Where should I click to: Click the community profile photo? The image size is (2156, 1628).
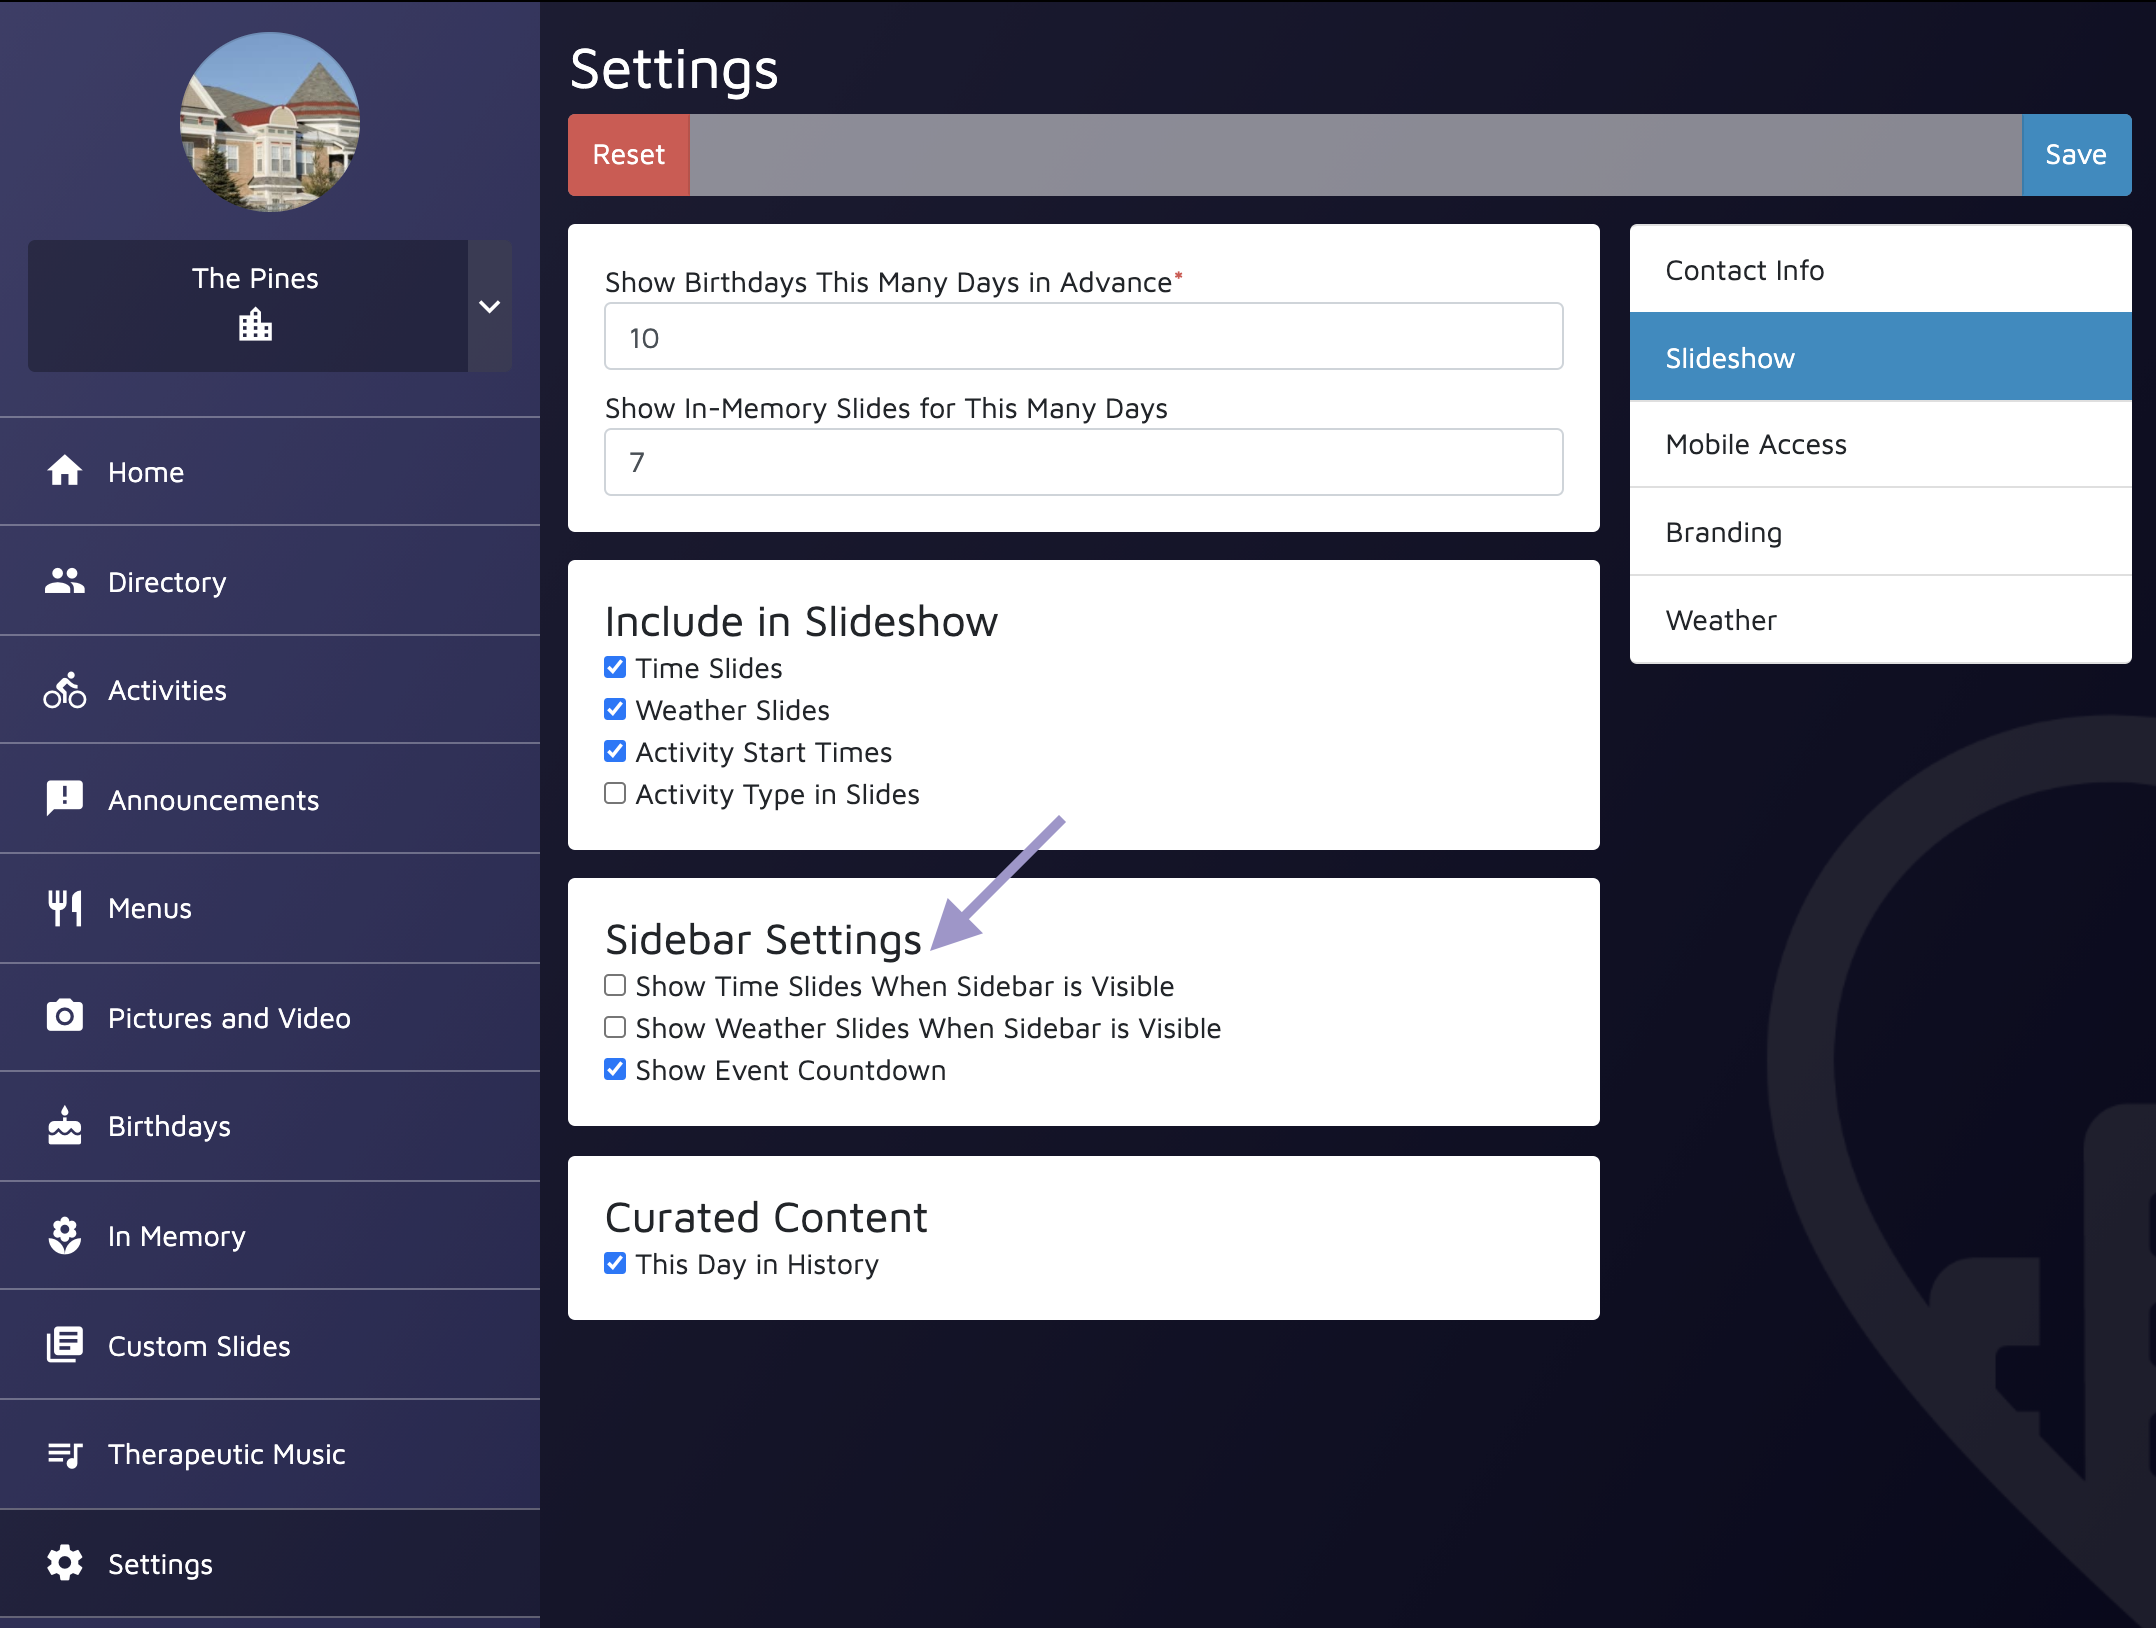(x=270, y=122)
